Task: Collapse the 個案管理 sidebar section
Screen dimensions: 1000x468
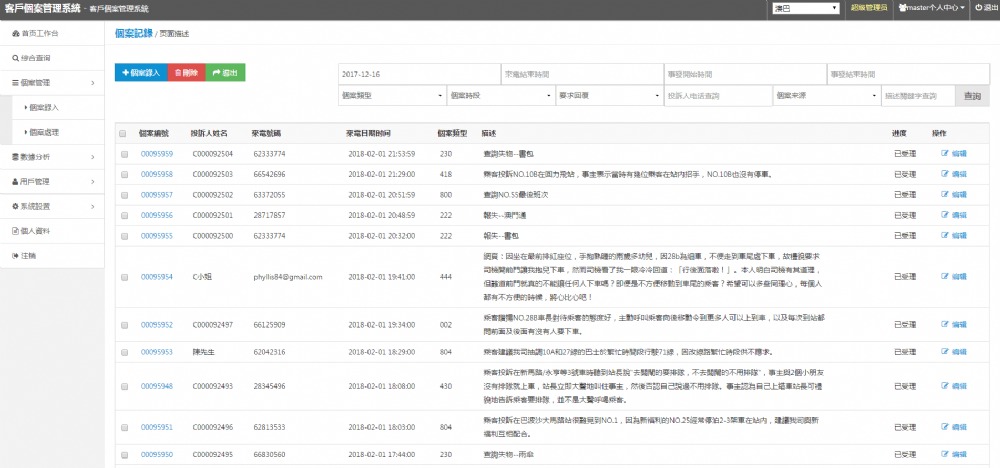Action: pyautogui.click(x=52, y=83)
